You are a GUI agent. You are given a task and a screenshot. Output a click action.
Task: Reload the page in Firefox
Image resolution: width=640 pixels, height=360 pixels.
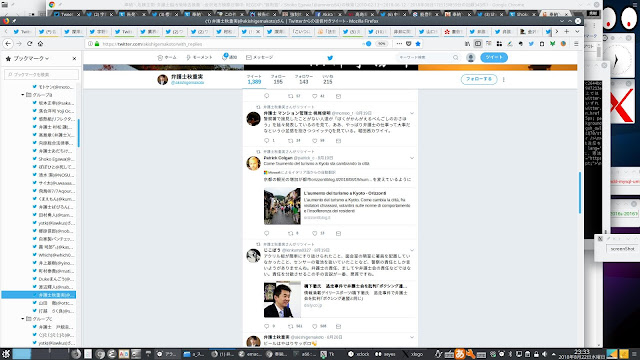click(29, 44)
